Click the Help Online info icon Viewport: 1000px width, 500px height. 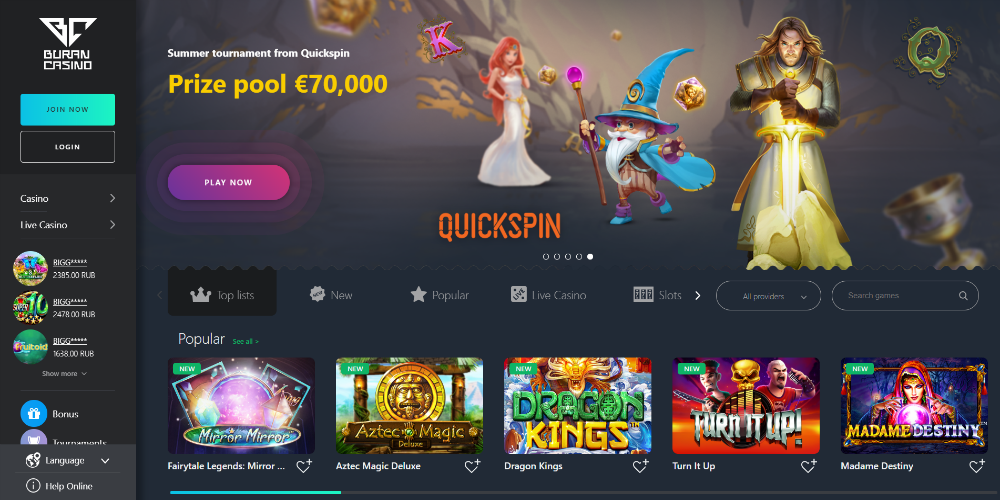tap(33, 486)
